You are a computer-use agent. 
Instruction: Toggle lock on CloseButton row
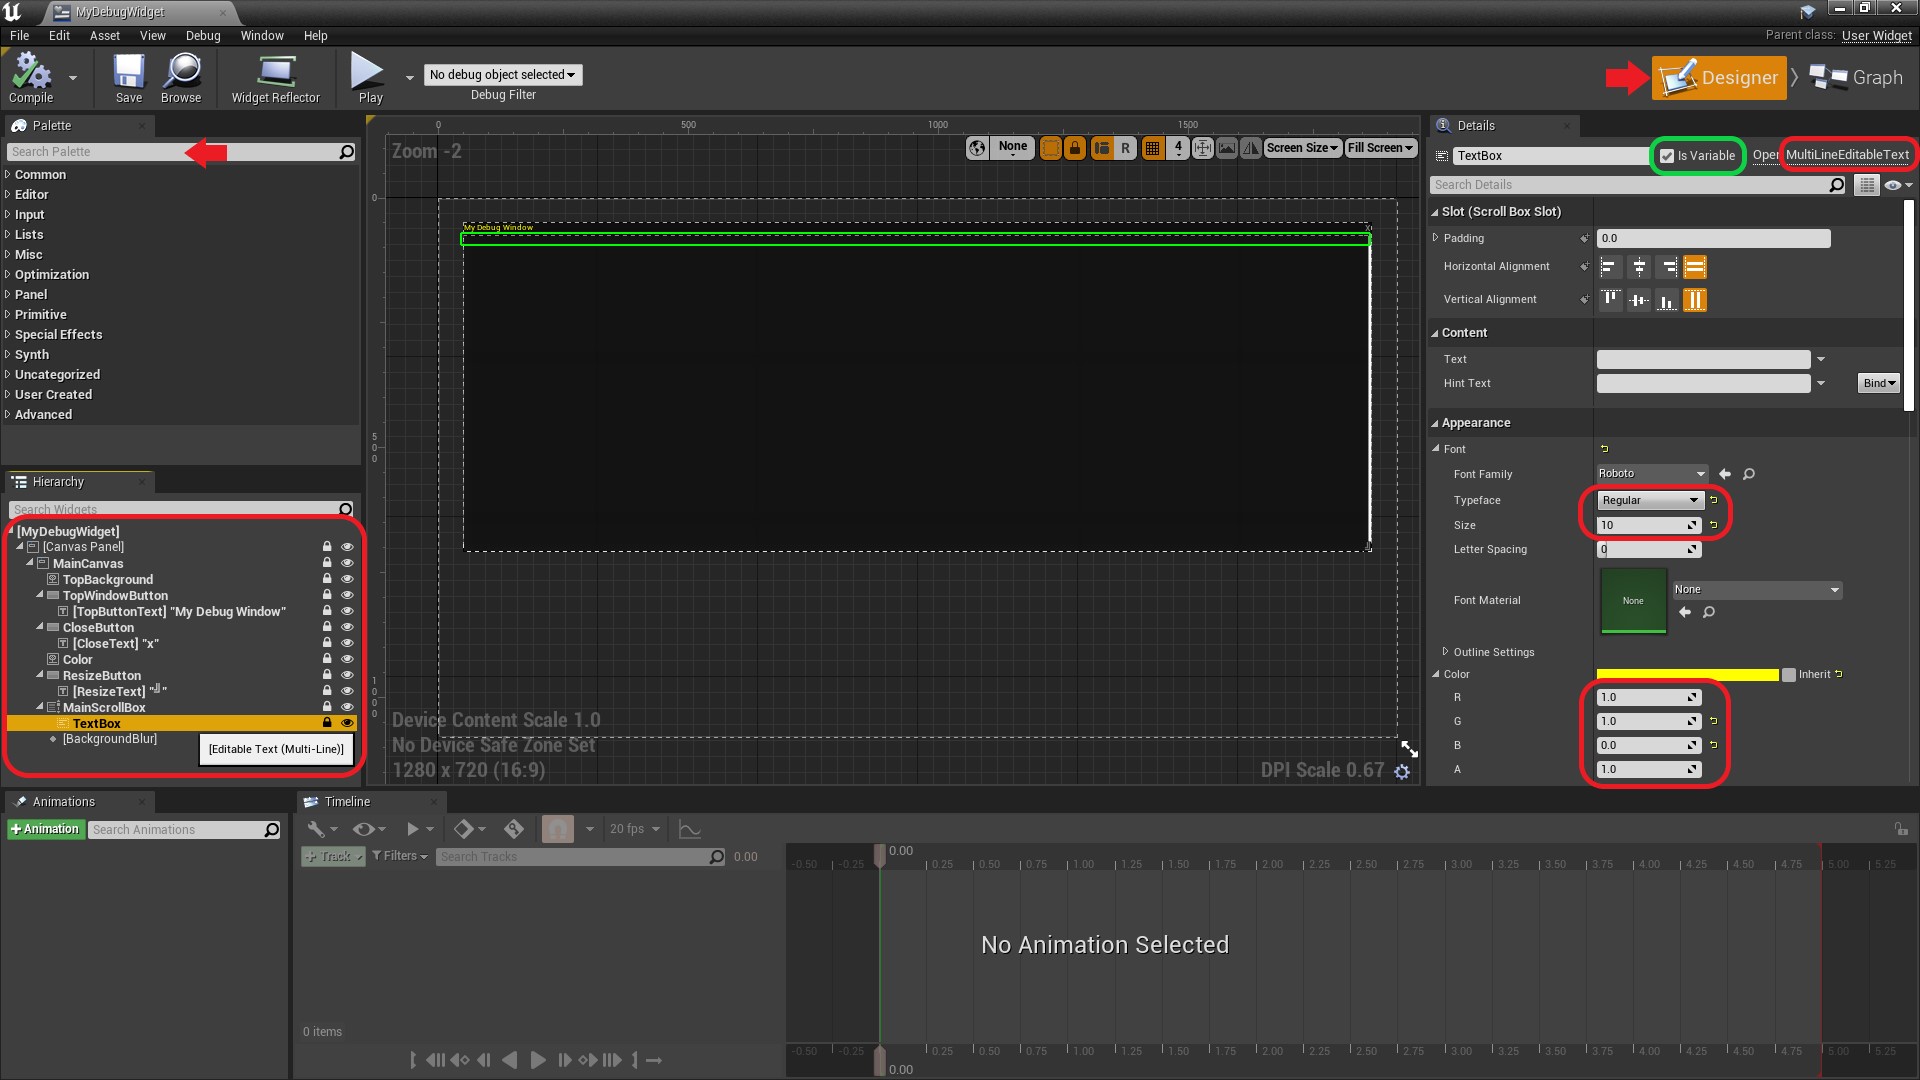[326, 627]
